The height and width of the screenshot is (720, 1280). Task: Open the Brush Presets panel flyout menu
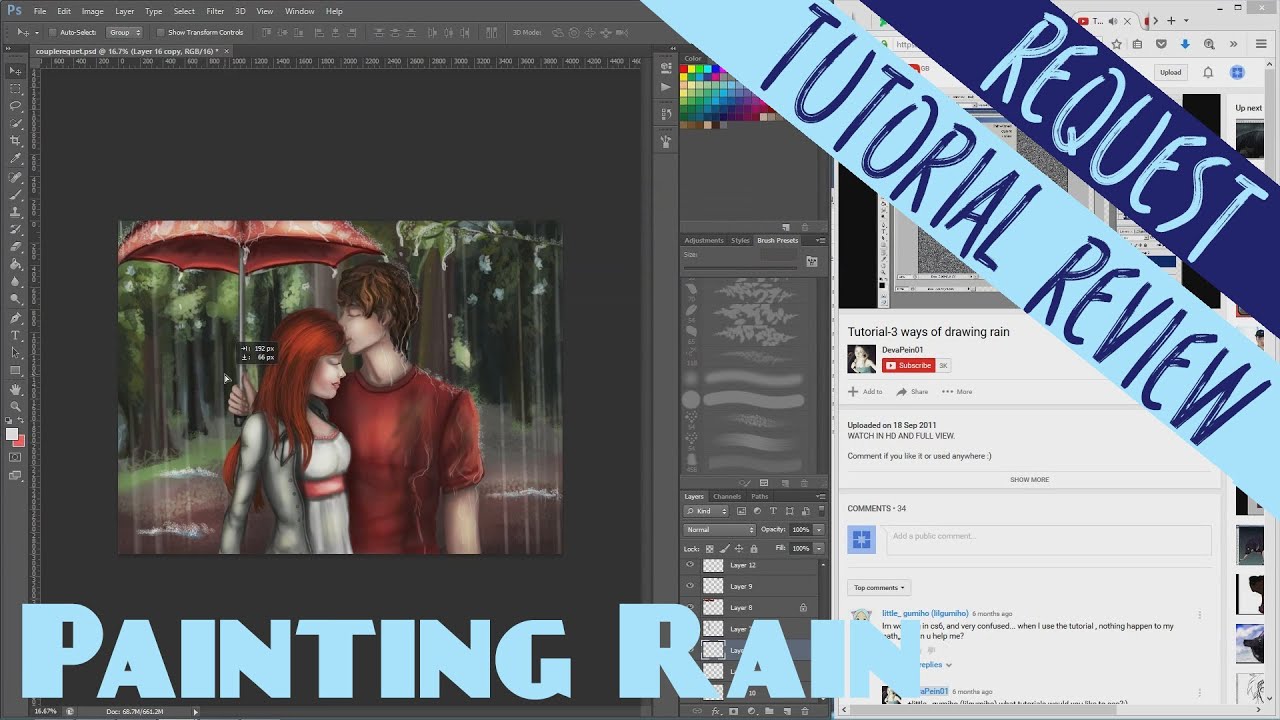click(821, 240)
